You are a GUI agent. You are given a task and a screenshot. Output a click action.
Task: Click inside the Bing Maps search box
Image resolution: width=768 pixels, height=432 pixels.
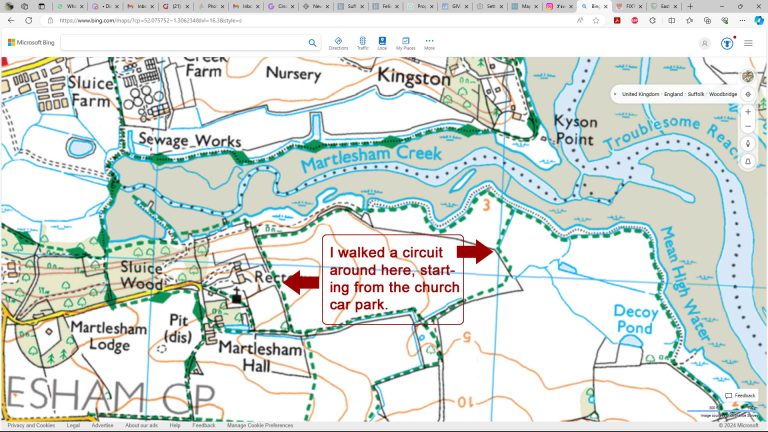(185, 43)
